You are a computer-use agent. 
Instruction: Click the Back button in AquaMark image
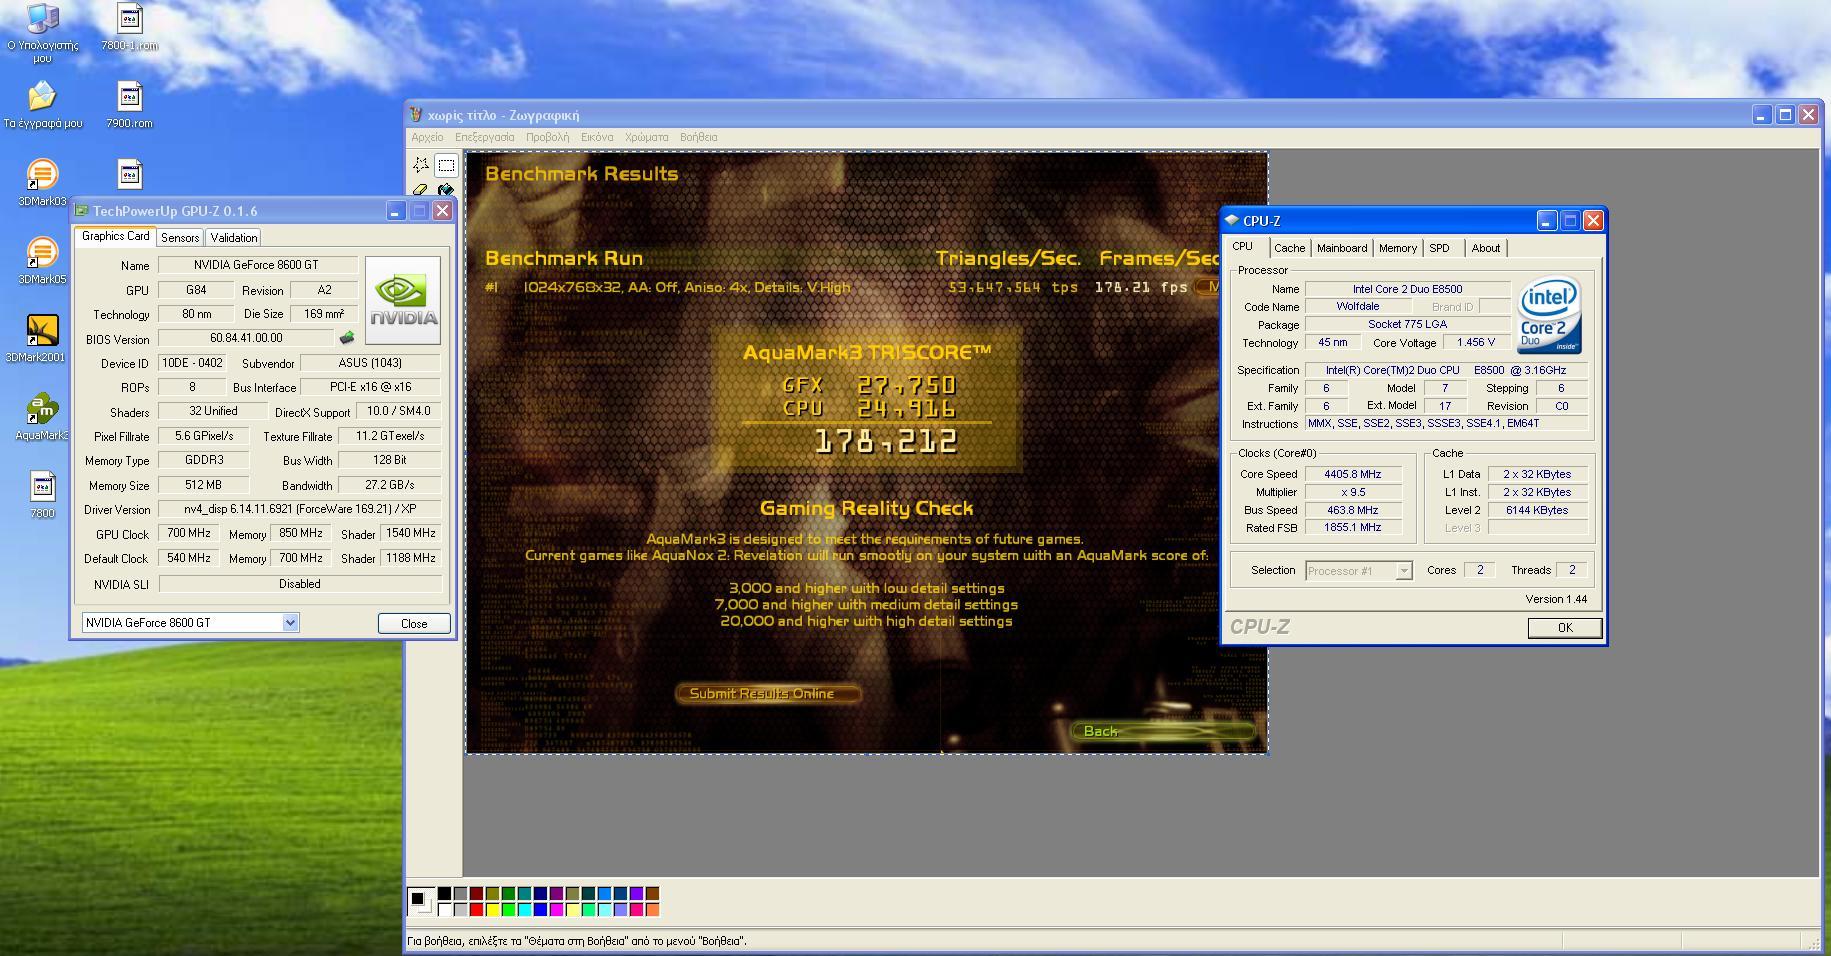[x=1162, y=731]
